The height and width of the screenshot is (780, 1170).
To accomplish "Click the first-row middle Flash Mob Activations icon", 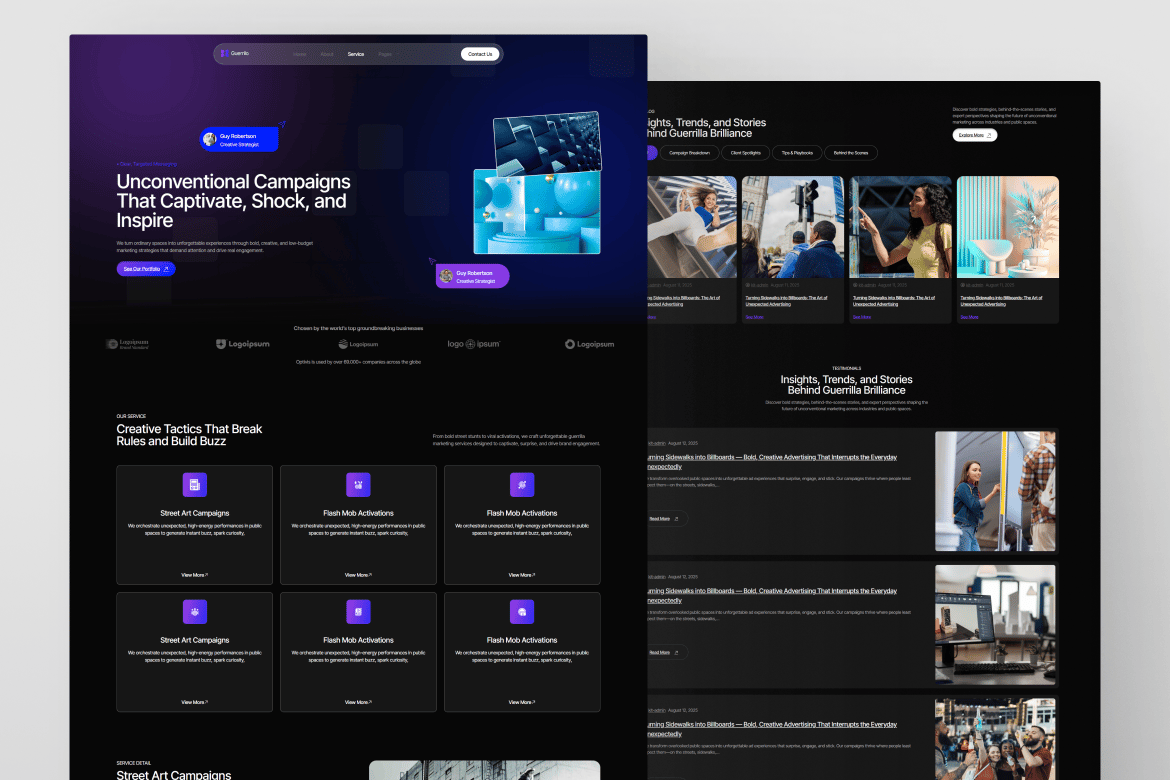I will click(358, 485).
